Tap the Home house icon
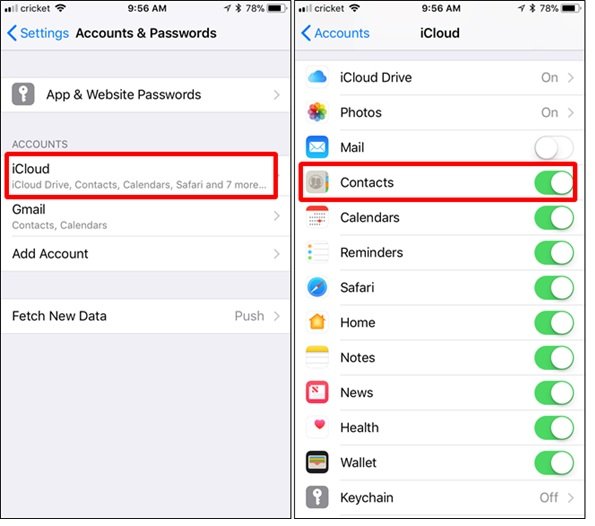The width and height of the screenshot is (595, 526). pos(317,322)
